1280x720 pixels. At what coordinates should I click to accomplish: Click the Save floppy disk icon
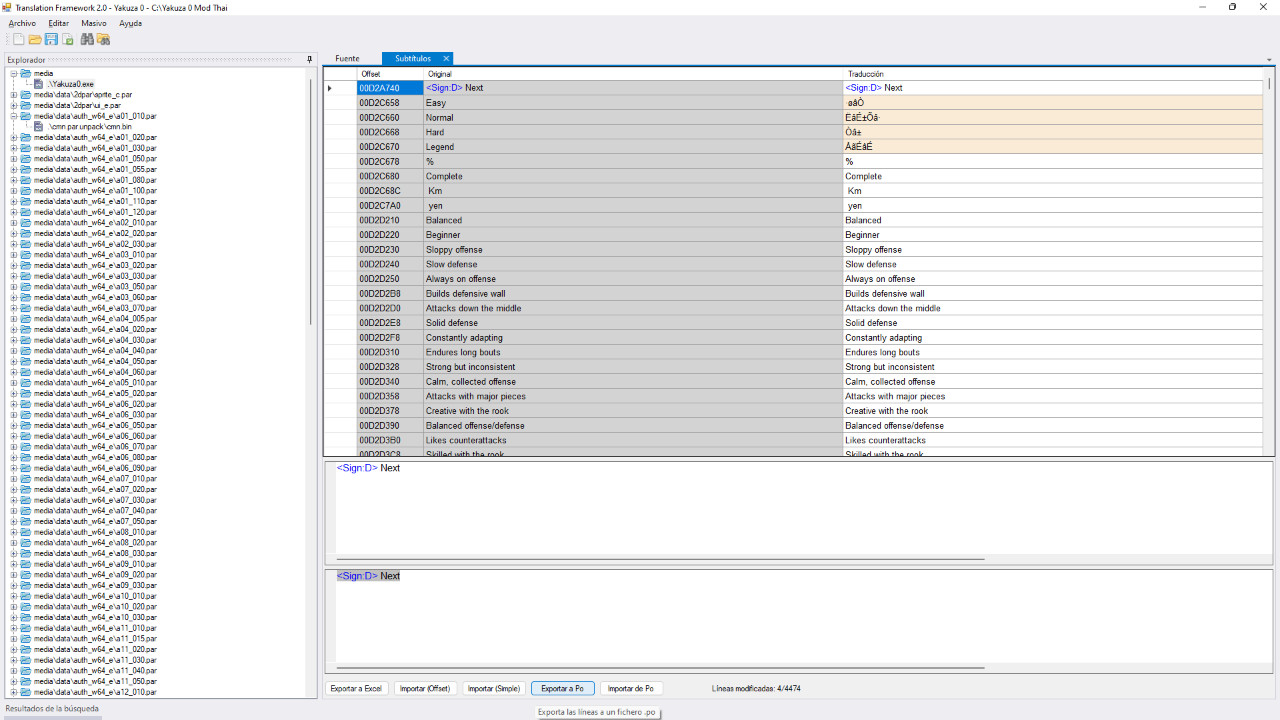pos(51,39)
